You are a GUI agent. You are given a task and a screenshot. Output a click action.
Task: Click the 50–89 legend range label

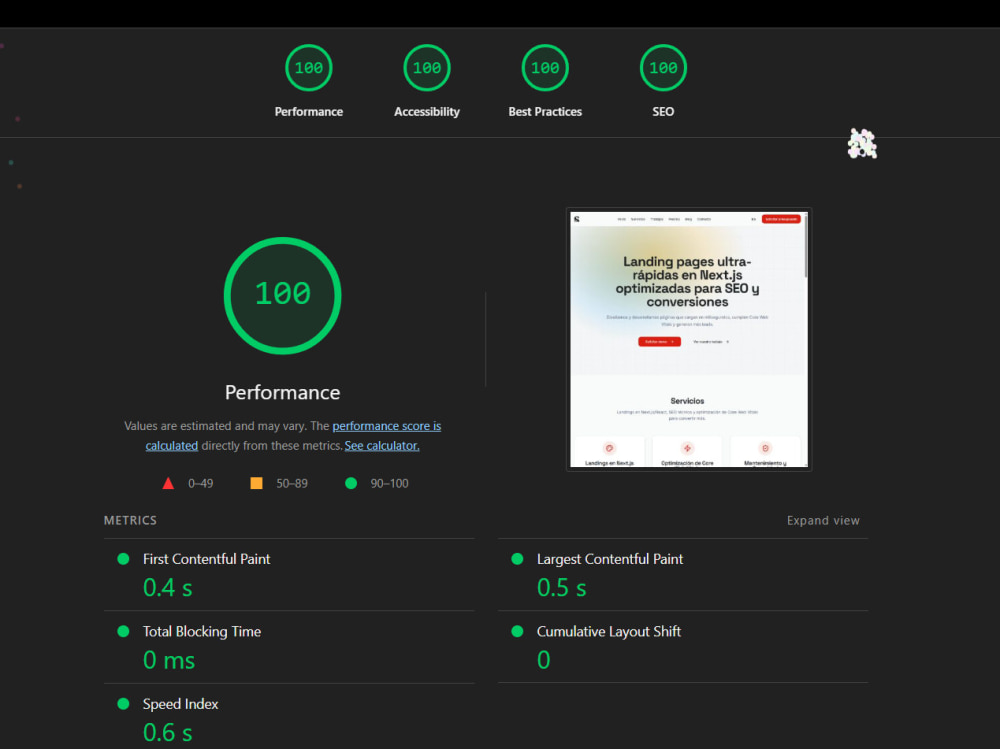[291, 484]
